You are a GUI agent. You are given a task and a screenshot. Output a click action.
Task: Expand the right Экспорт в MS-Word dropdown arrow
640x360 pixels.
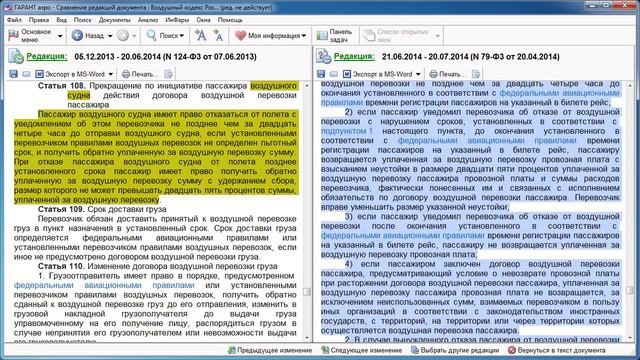(x=418, y=74)
